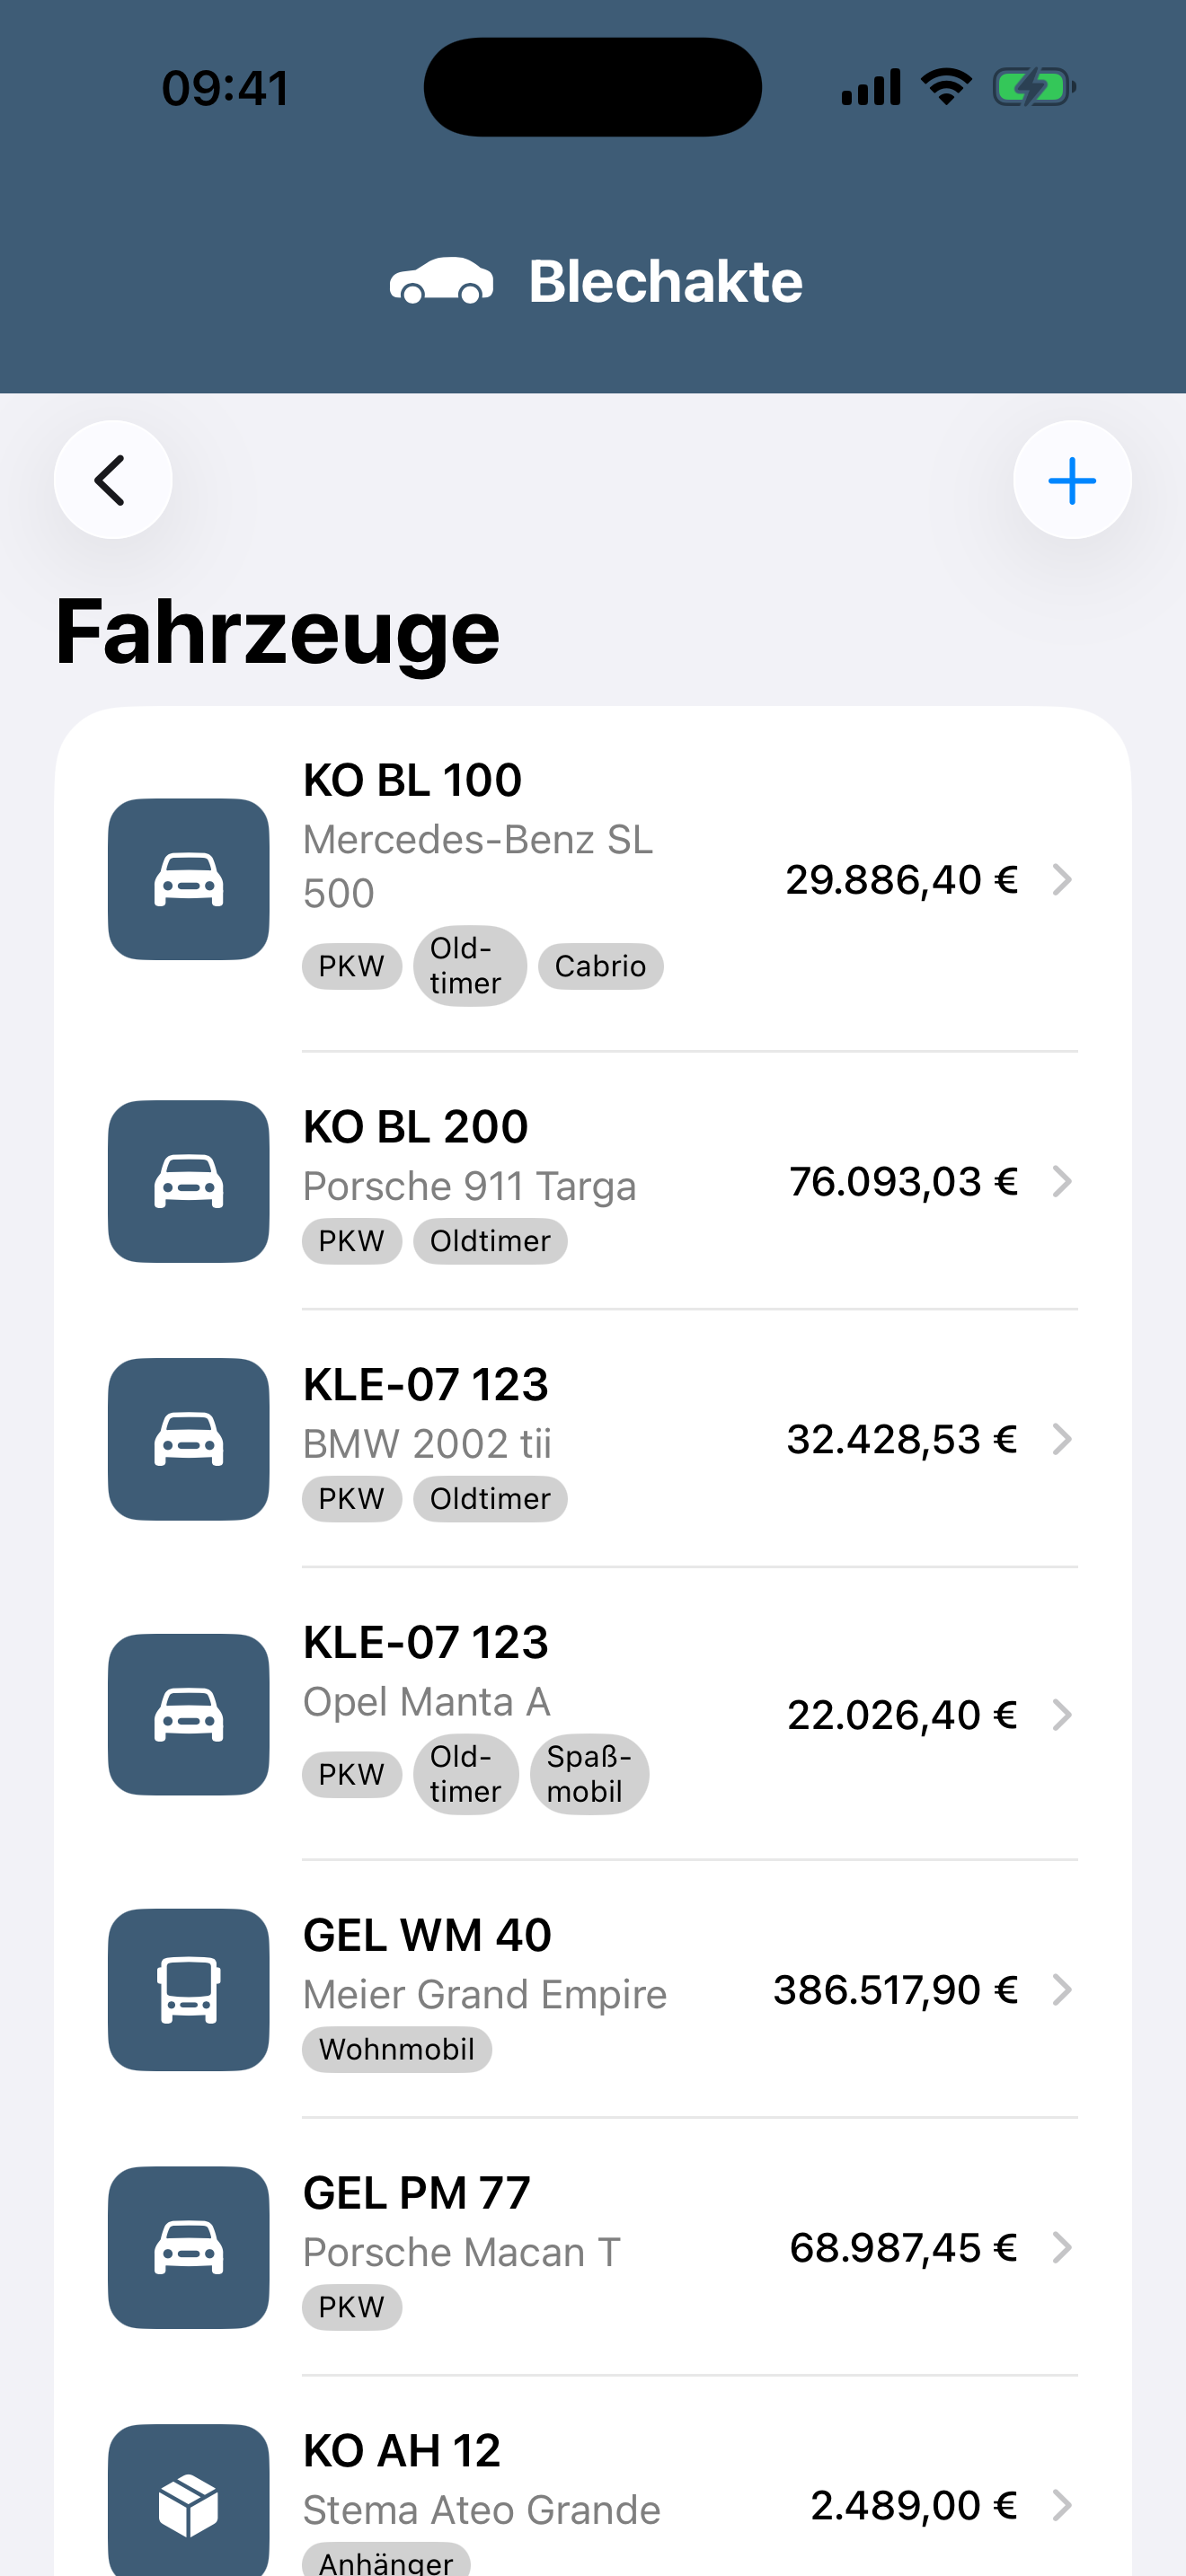Tap the Blechakte car logo in header

(441, 280)
